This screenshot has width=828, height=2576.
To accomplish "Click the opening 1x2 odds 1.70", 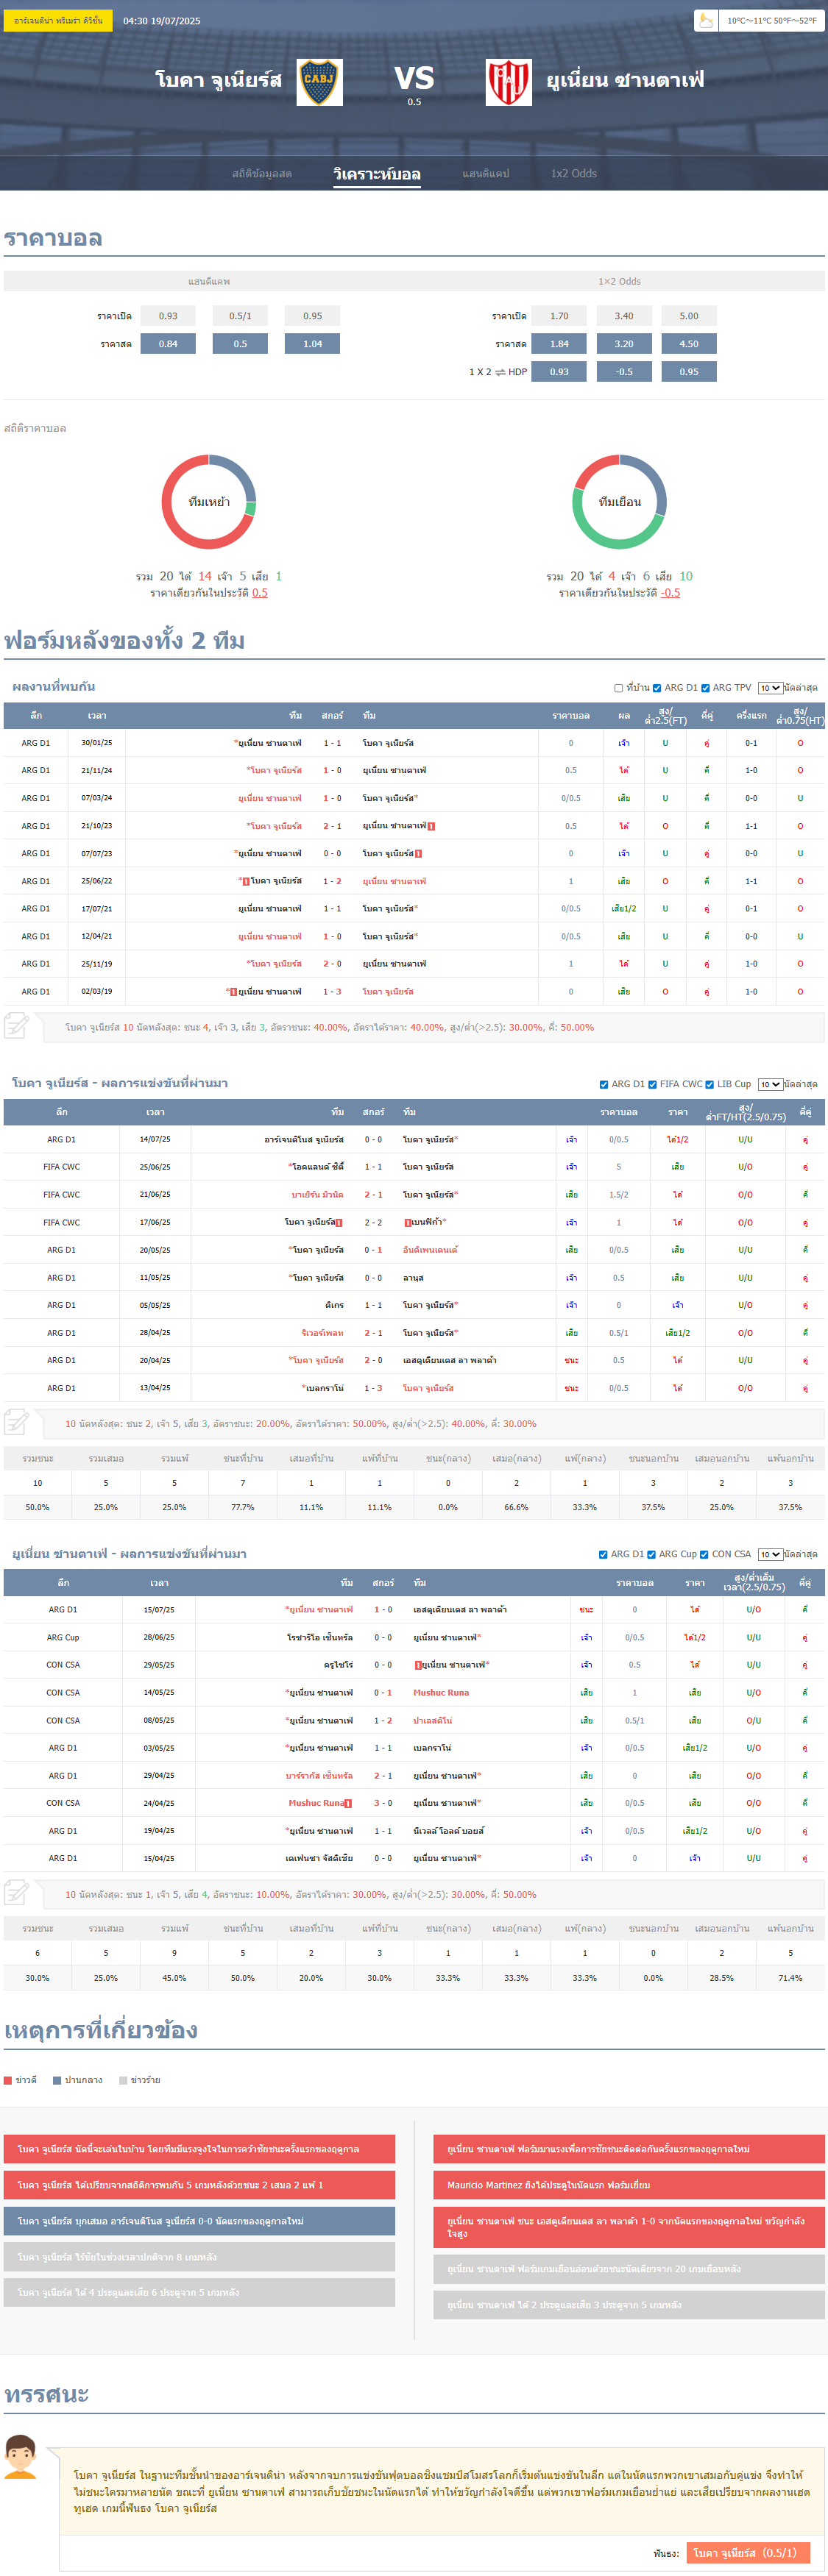I will pyautogui.click(x=559, y=316).
